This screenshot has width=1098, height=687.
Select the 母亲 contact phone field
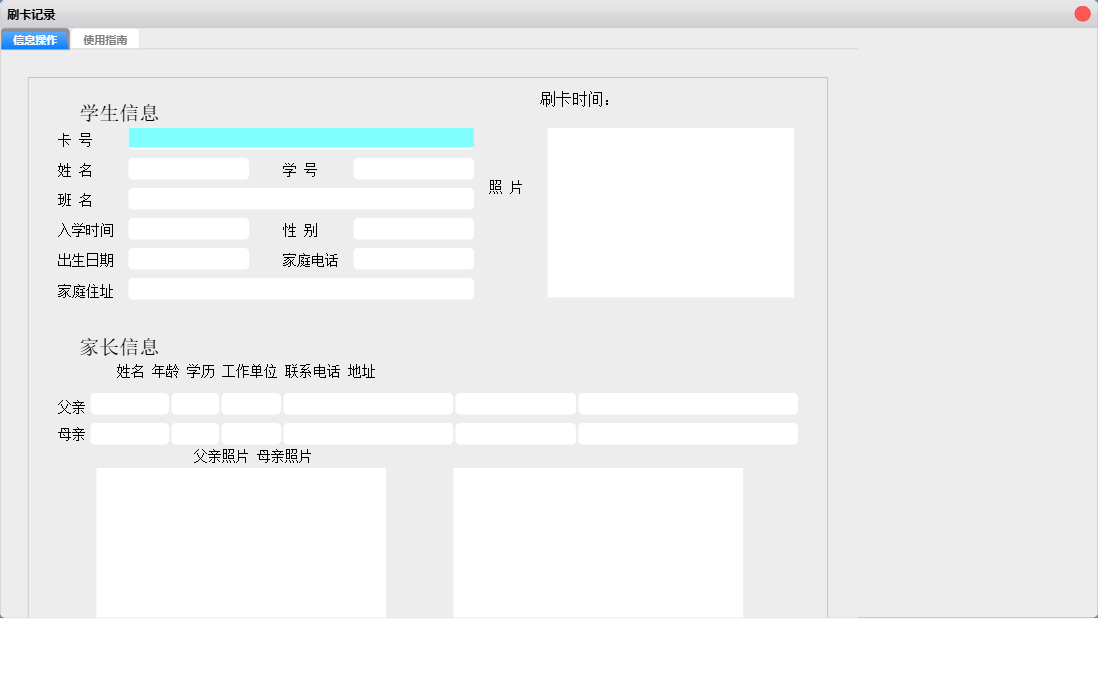click(515, 434)
